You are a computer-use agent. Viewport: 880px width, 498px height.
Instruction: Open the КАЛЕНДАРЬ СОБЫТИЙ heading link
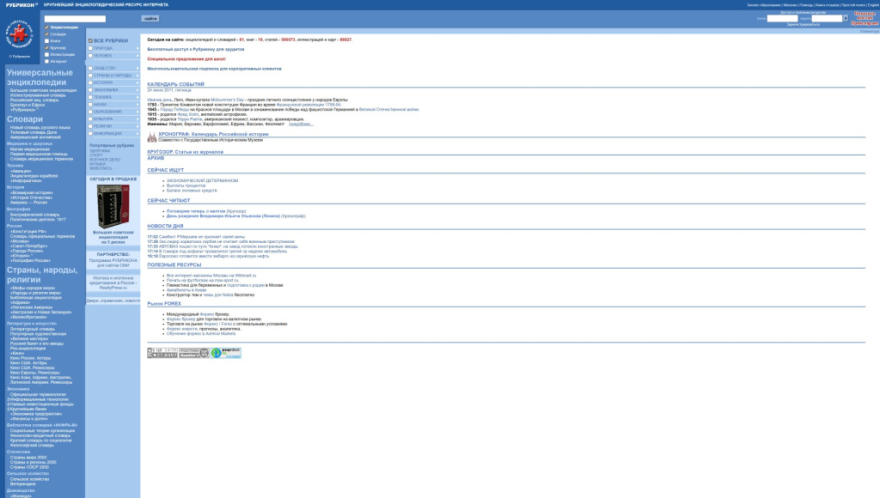point(175,84)
